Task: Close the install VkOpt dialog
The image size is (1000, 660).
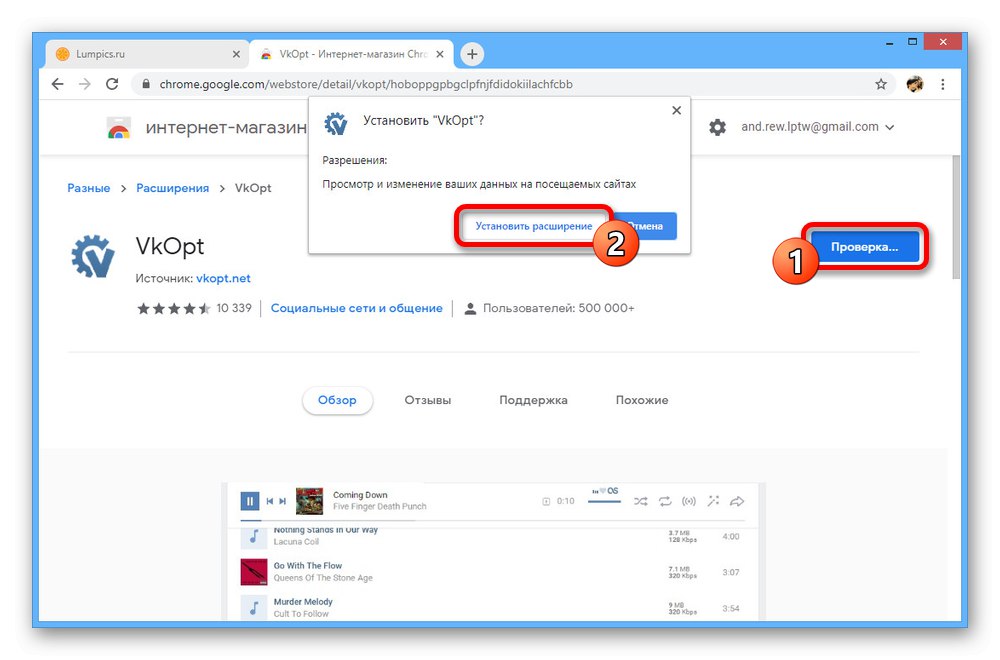Action: 676,110
